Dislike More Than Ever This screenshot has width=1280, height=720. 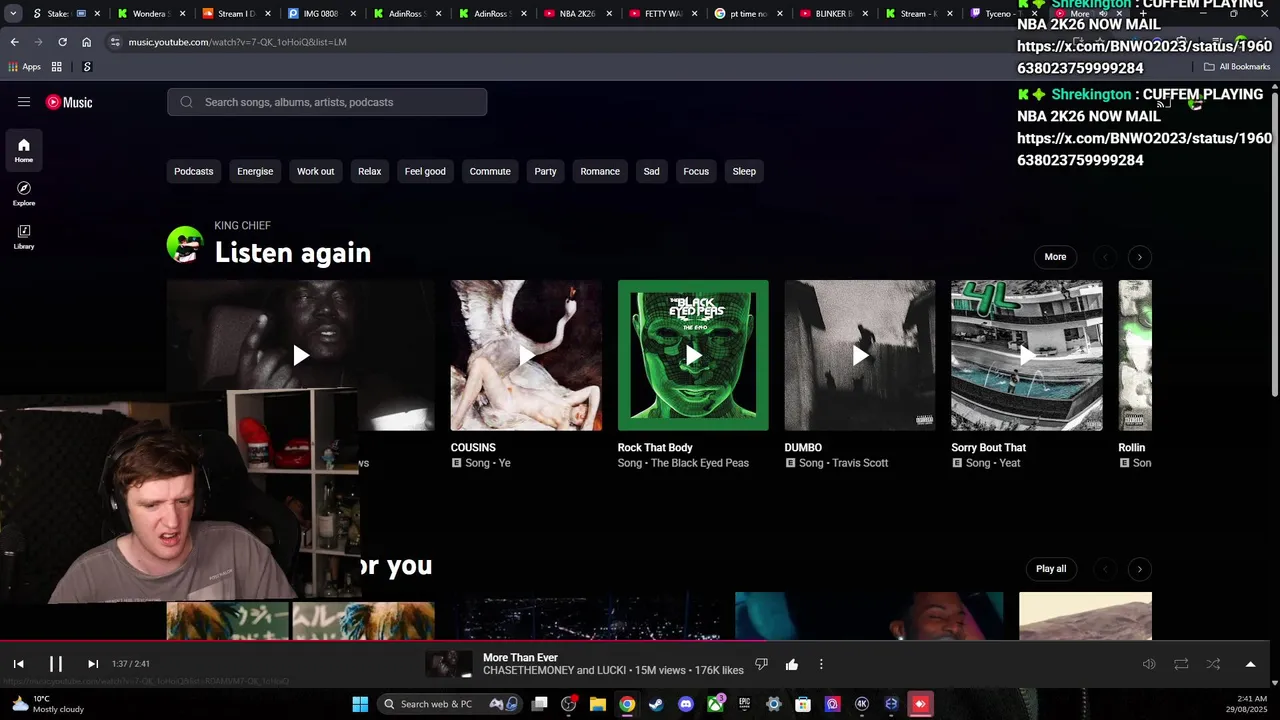pos(761,664)
